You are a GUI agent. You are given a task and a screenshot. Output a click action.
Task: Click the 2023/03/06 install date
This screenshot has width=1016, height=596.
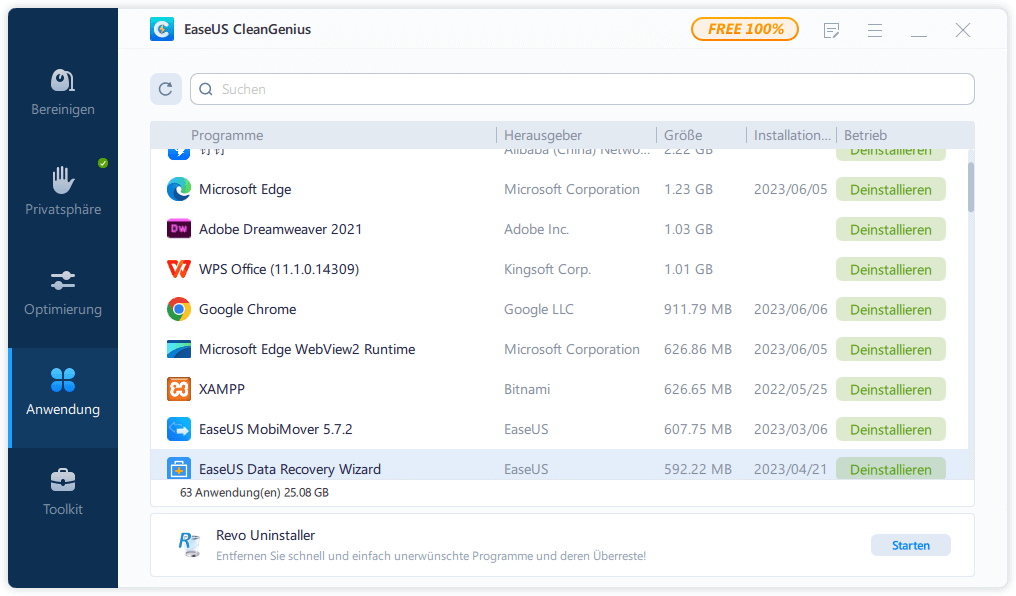pyautogui.click(x=791, y=430)
